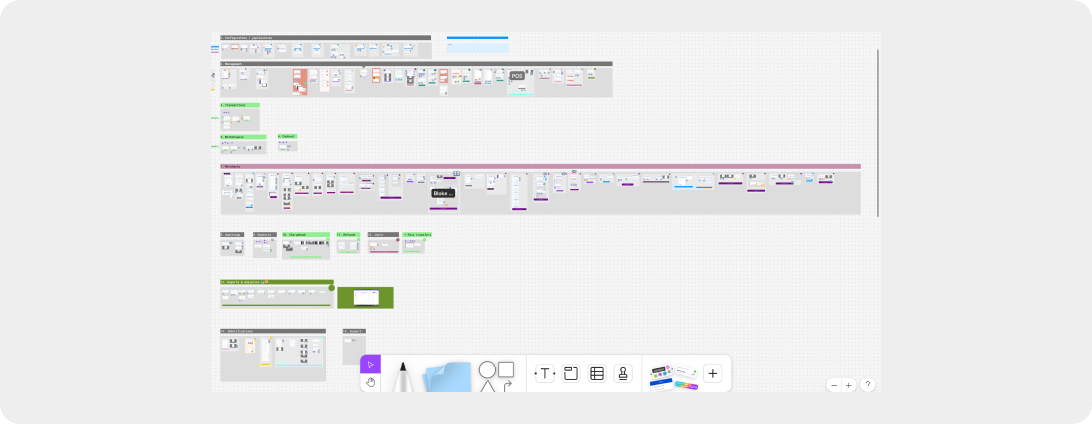
Task: Zoom in with the plus button
Action: (849, 385)
